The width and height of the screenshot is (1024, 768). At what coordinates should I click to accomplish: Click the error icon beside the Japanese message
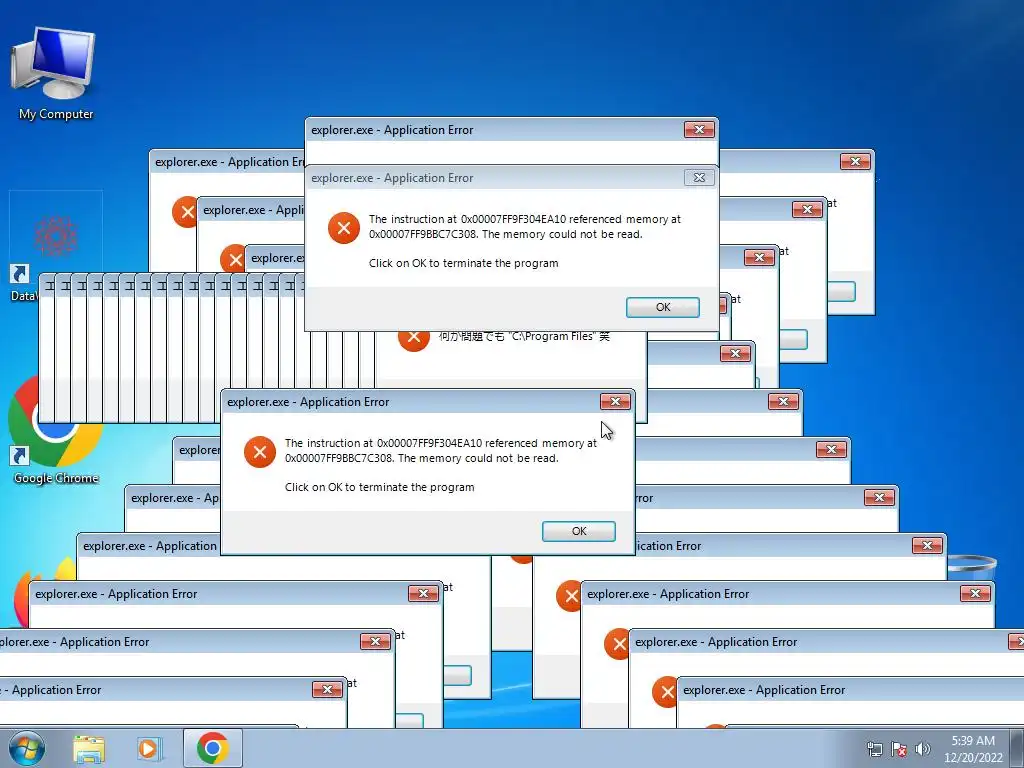point(414,340)
